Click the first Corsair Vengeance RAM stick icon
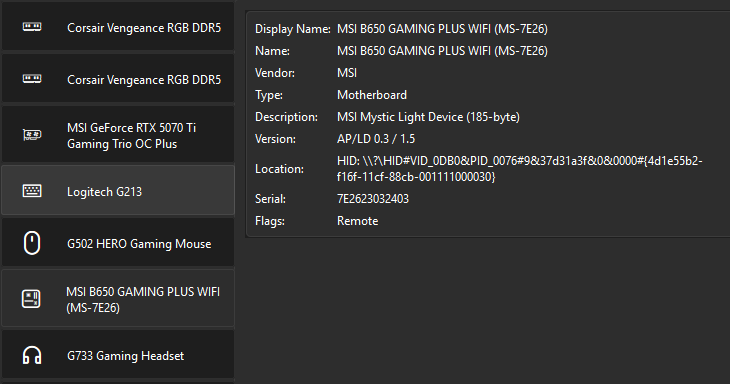Viewport: 730px width, 384px height. pyautogui.click(x=32, y=27)
